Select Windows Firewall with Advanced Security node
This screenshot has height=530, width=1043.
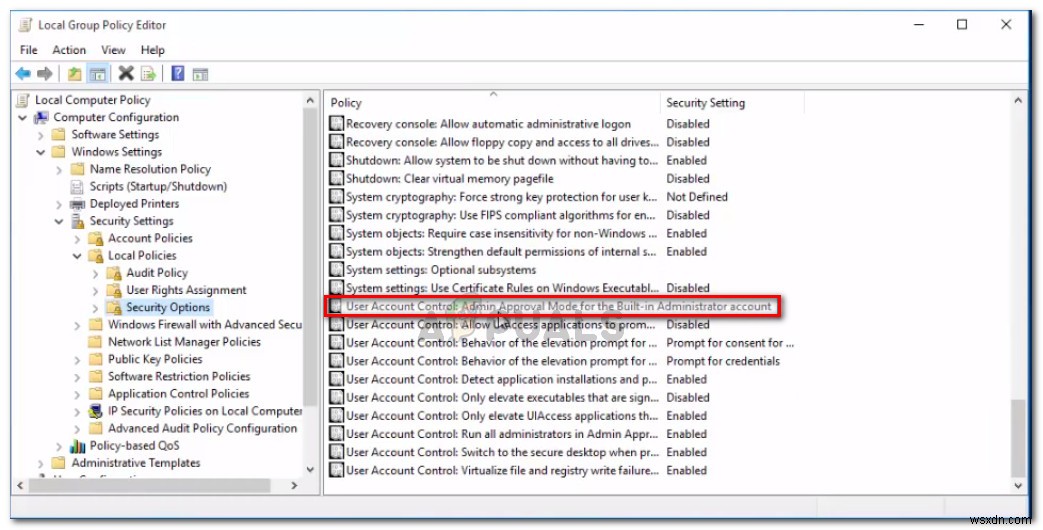click(x=205, y=325)
